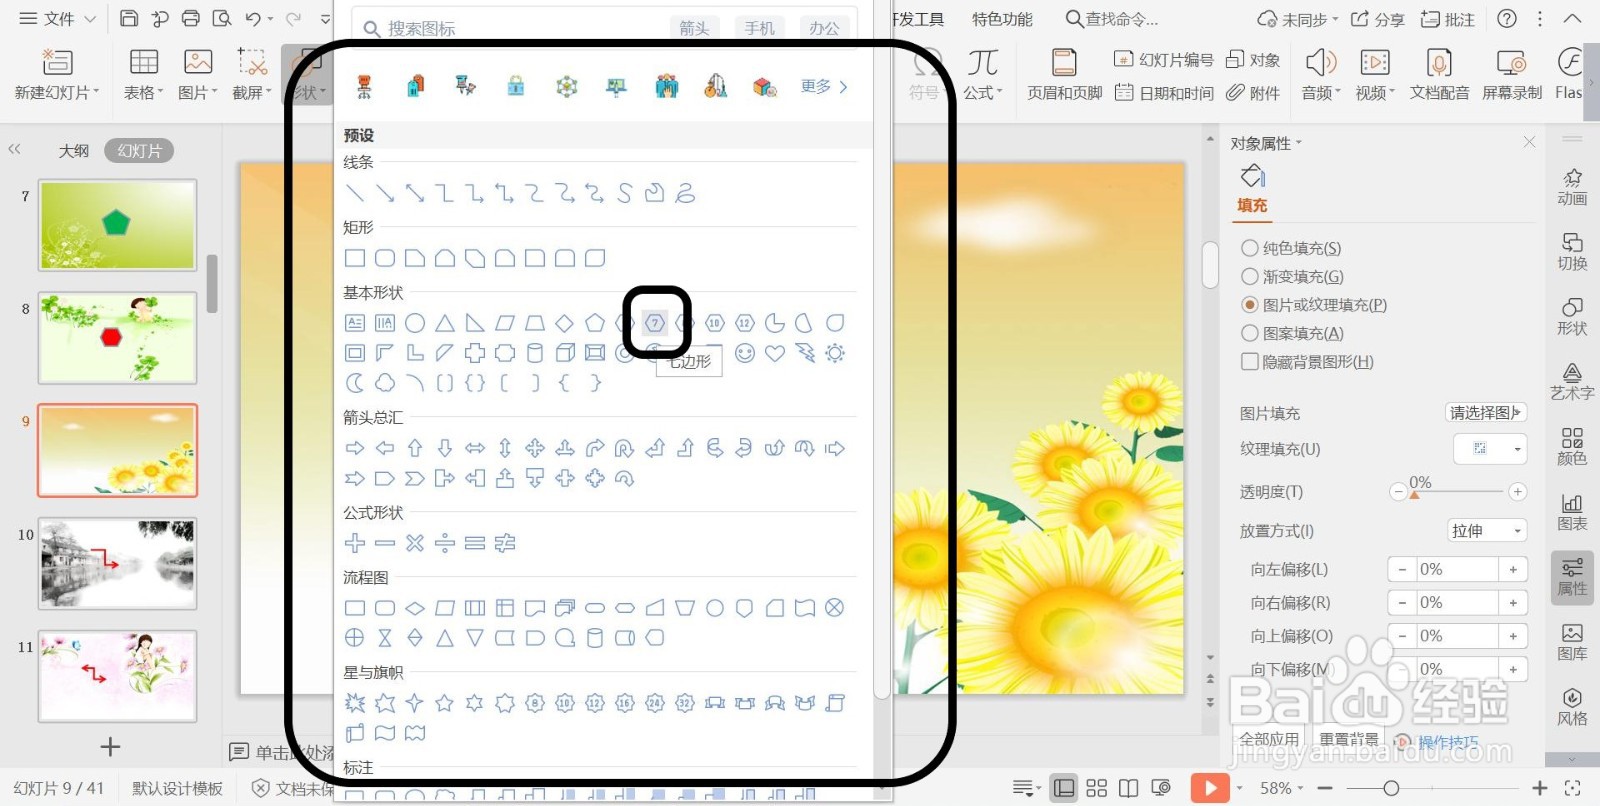Select the heptagon shape in basic shapes
This screenshot has width=1600, height=806.
(x=655, y=323)
